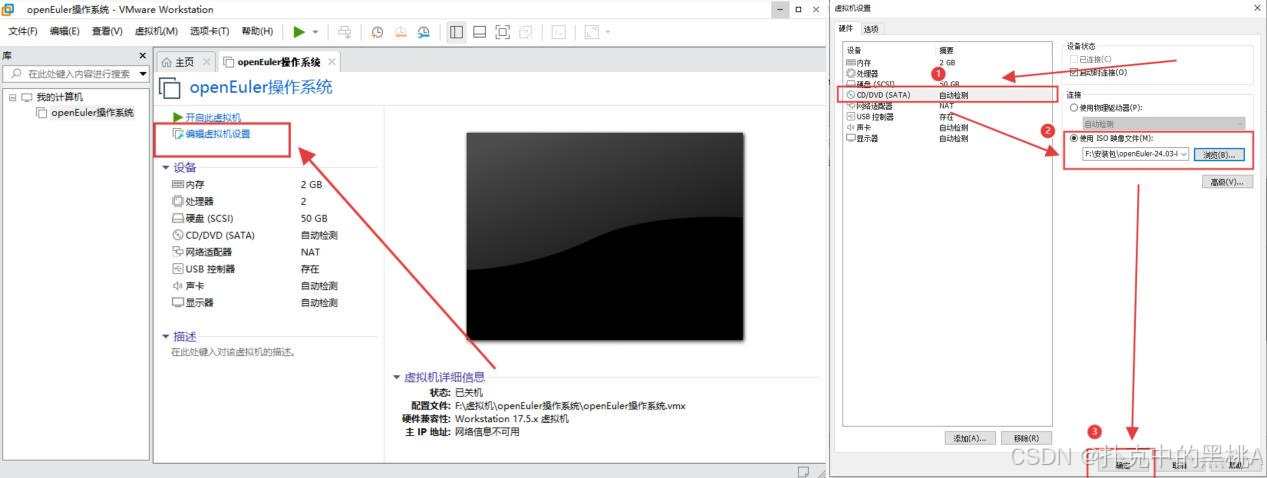Viewport: 1267px width, 478px height.
Task: Click the black VM screen thumbnail
Action: (606, 237)
